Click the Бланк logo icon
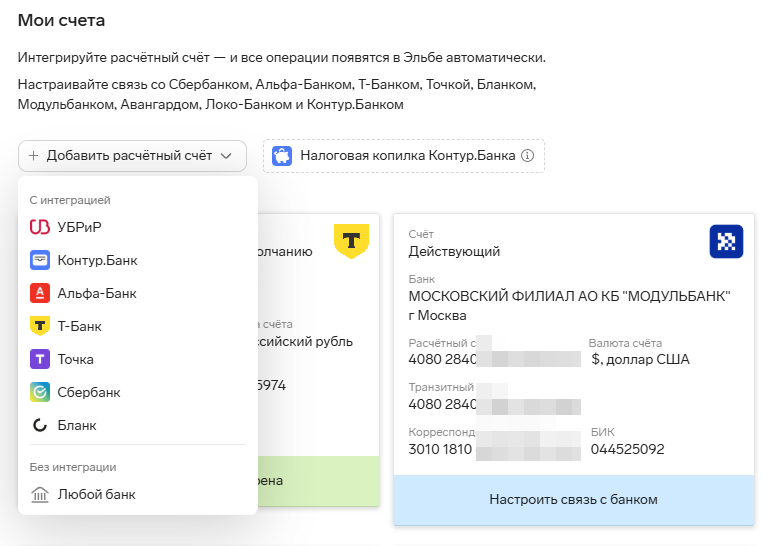Image resolution: width=769 pixels, height=546 pixels. (x=40, y=425)
